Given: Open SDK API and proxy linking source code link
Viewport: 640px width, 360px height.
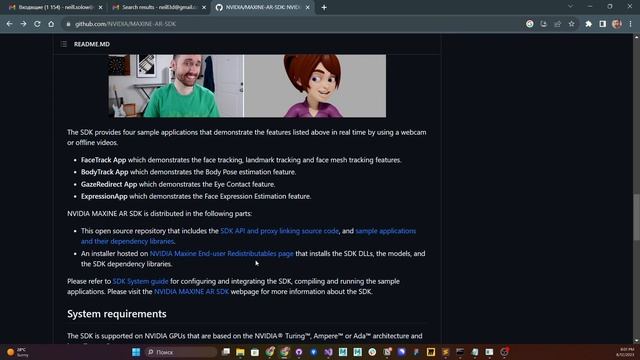Looking at the screenshot, I should pyautogui.click(x=280, y=231).
